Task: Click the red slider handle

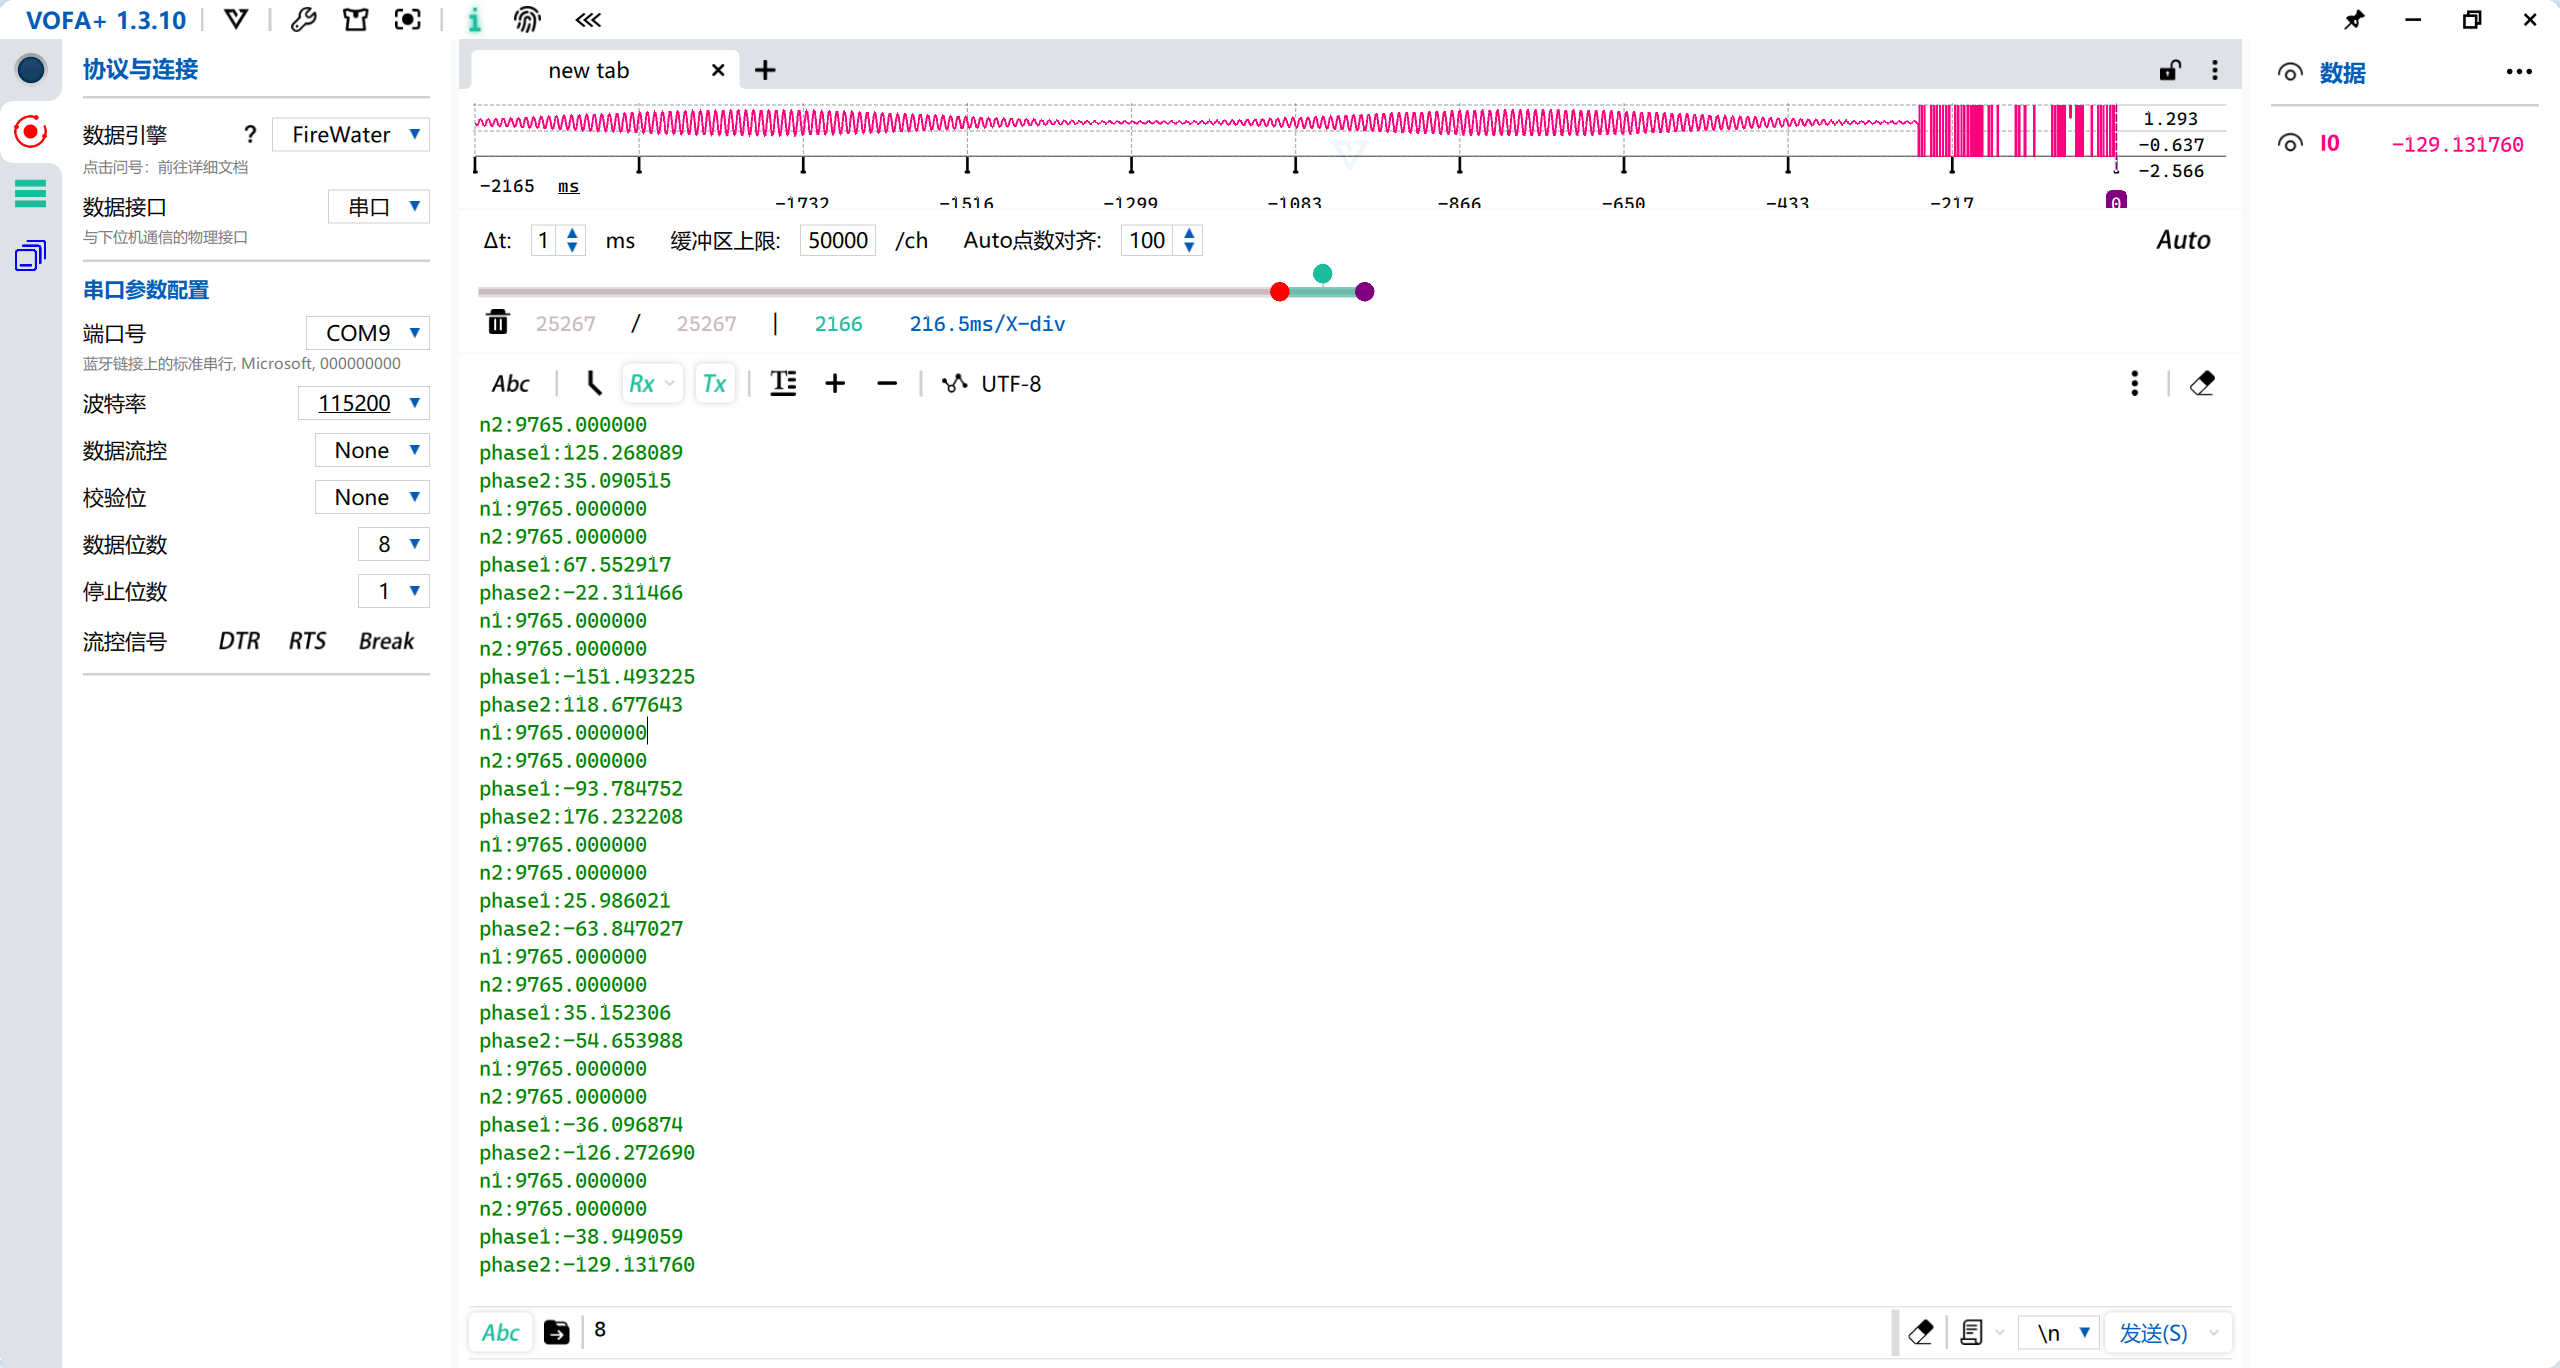Action: click(1279, 292)
